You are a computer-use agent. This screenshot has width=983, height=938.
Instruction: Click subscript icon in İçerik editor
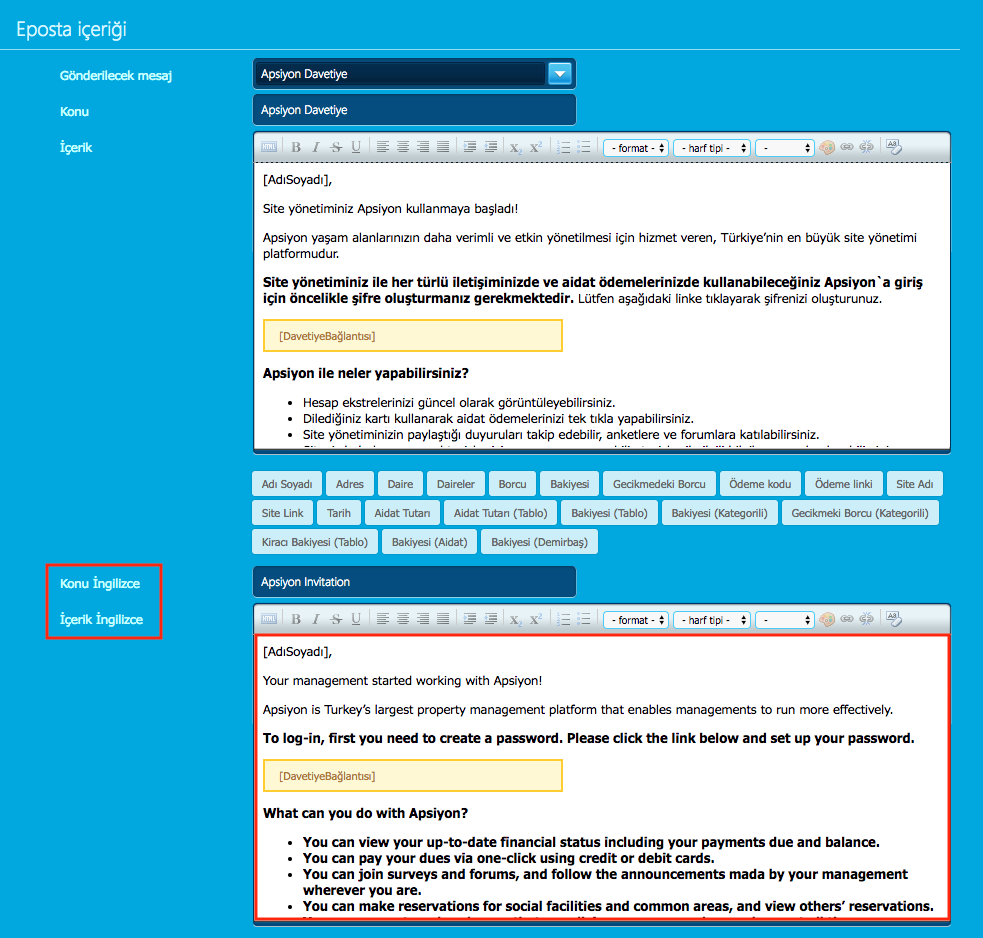pos(515,148)
